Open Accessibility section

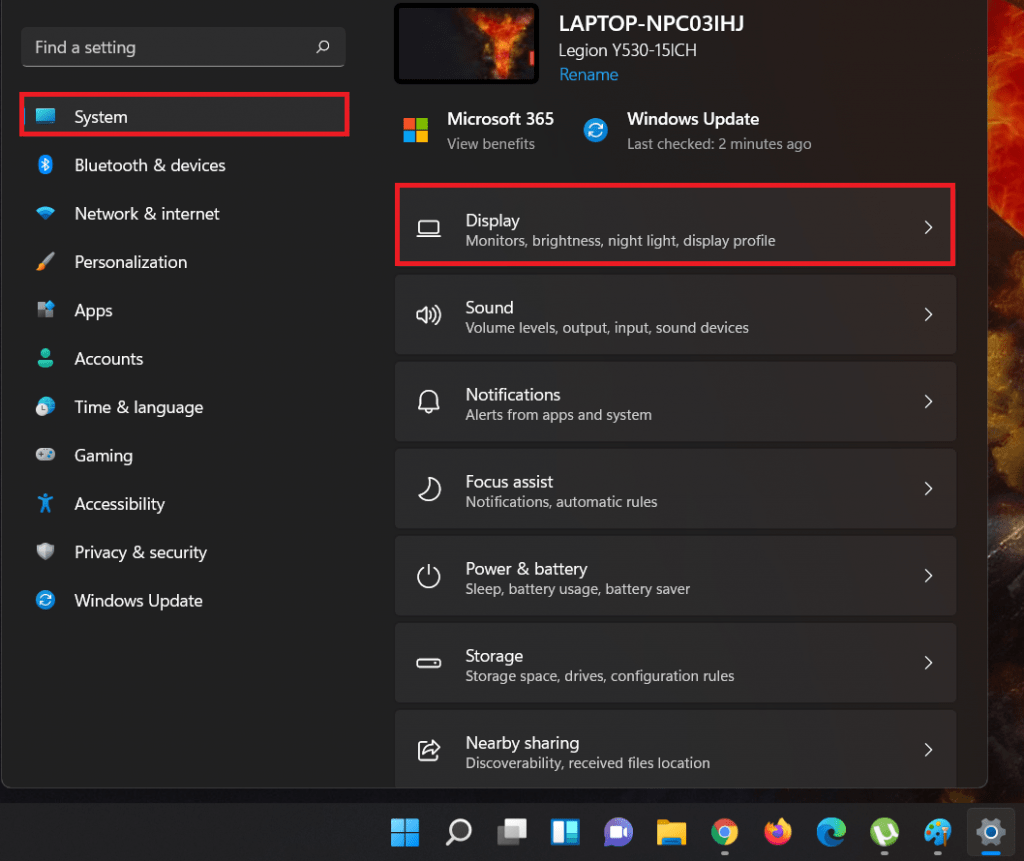pyautogui.click(x=120, y=504)
